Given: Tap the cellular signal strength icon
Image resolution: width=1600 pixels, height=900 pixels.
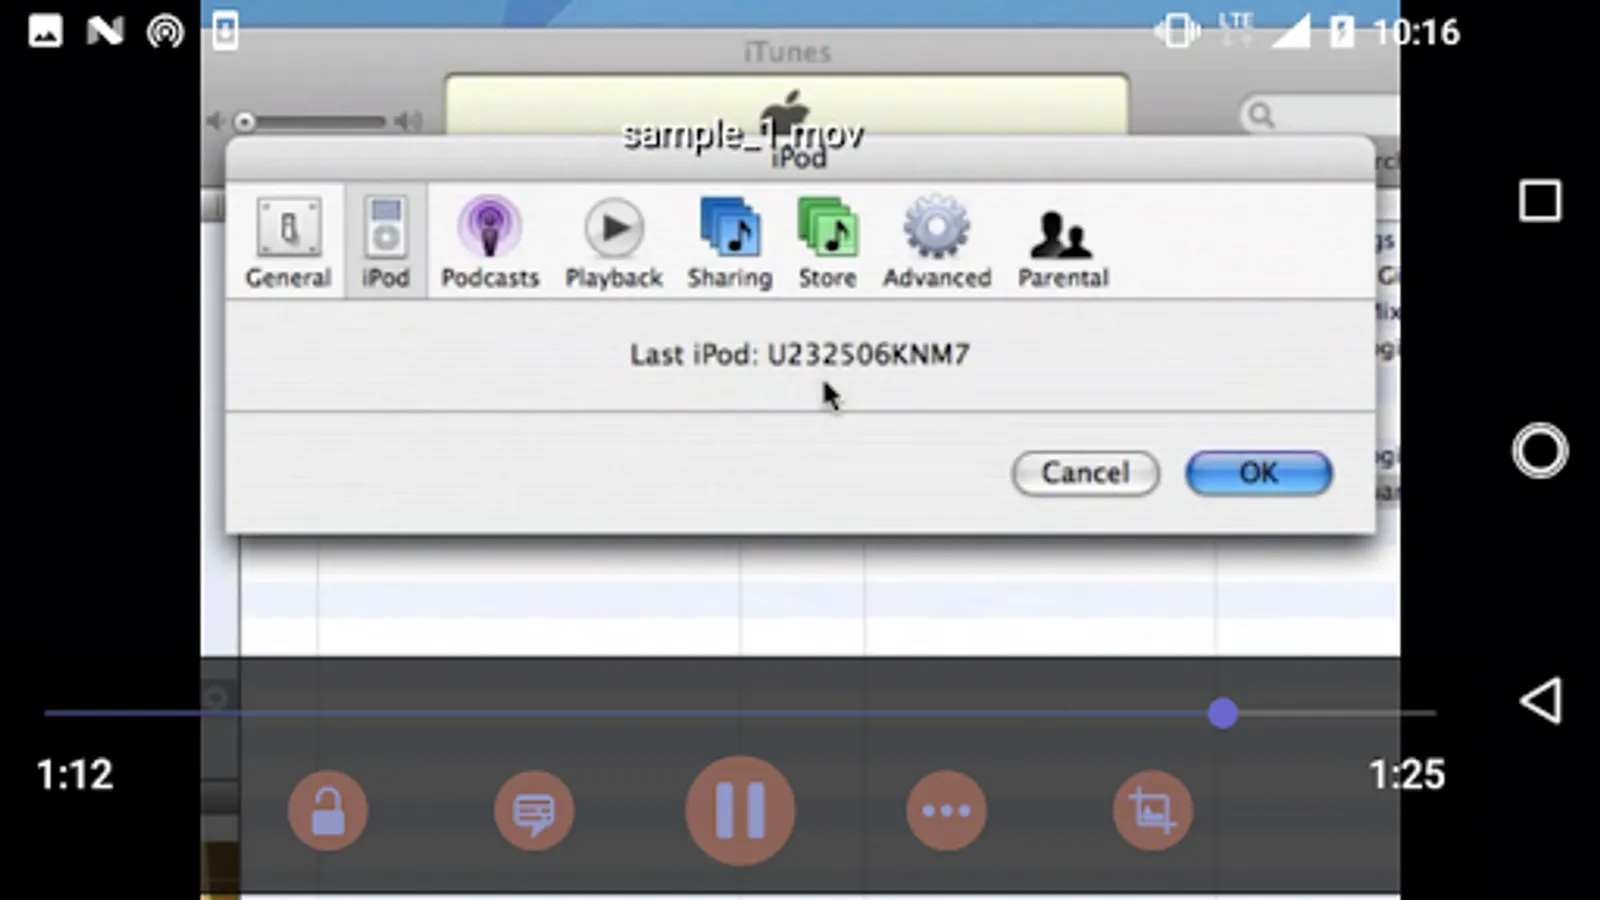Looking at the screenshot, I should pos(1291,32).
